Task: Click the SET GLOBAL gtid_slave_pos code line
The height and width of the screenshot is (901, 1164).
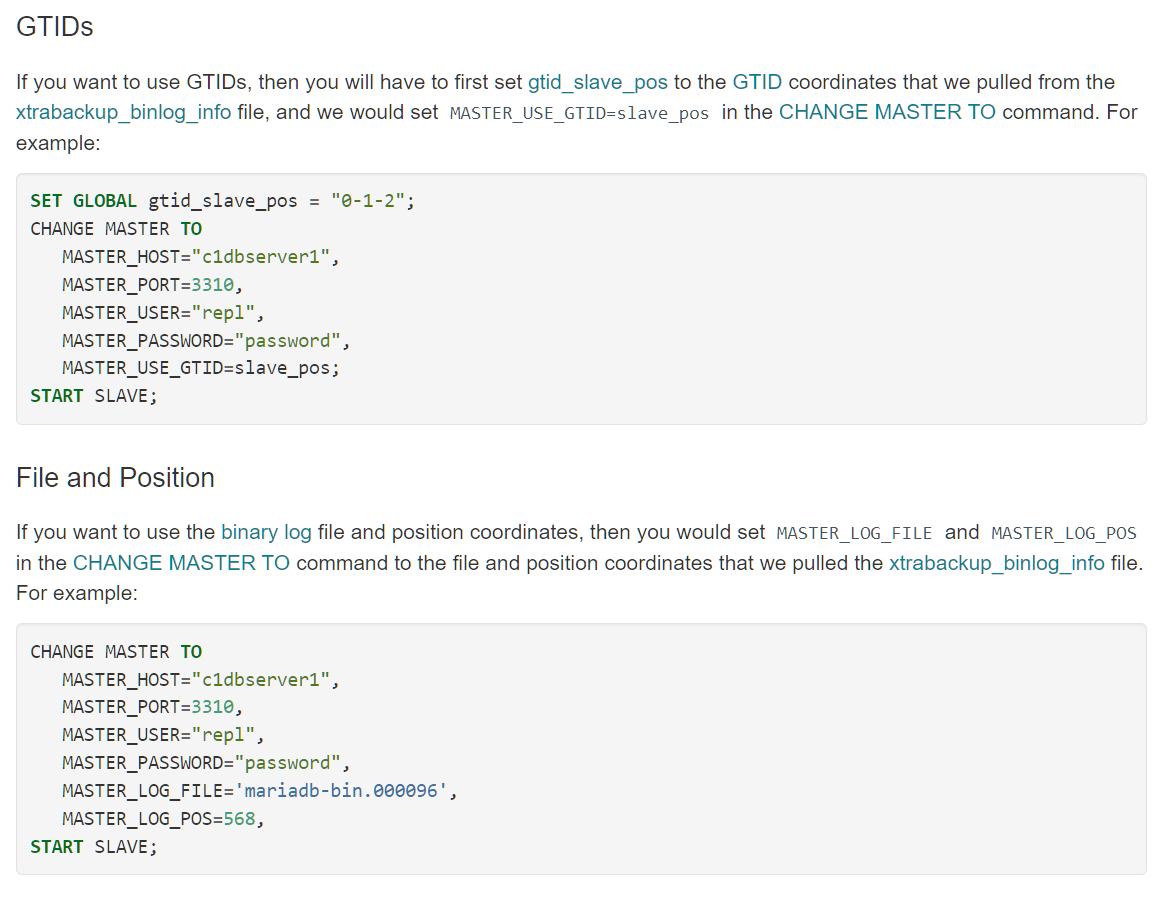Action: pyautogui.click(x=223, y=201)
